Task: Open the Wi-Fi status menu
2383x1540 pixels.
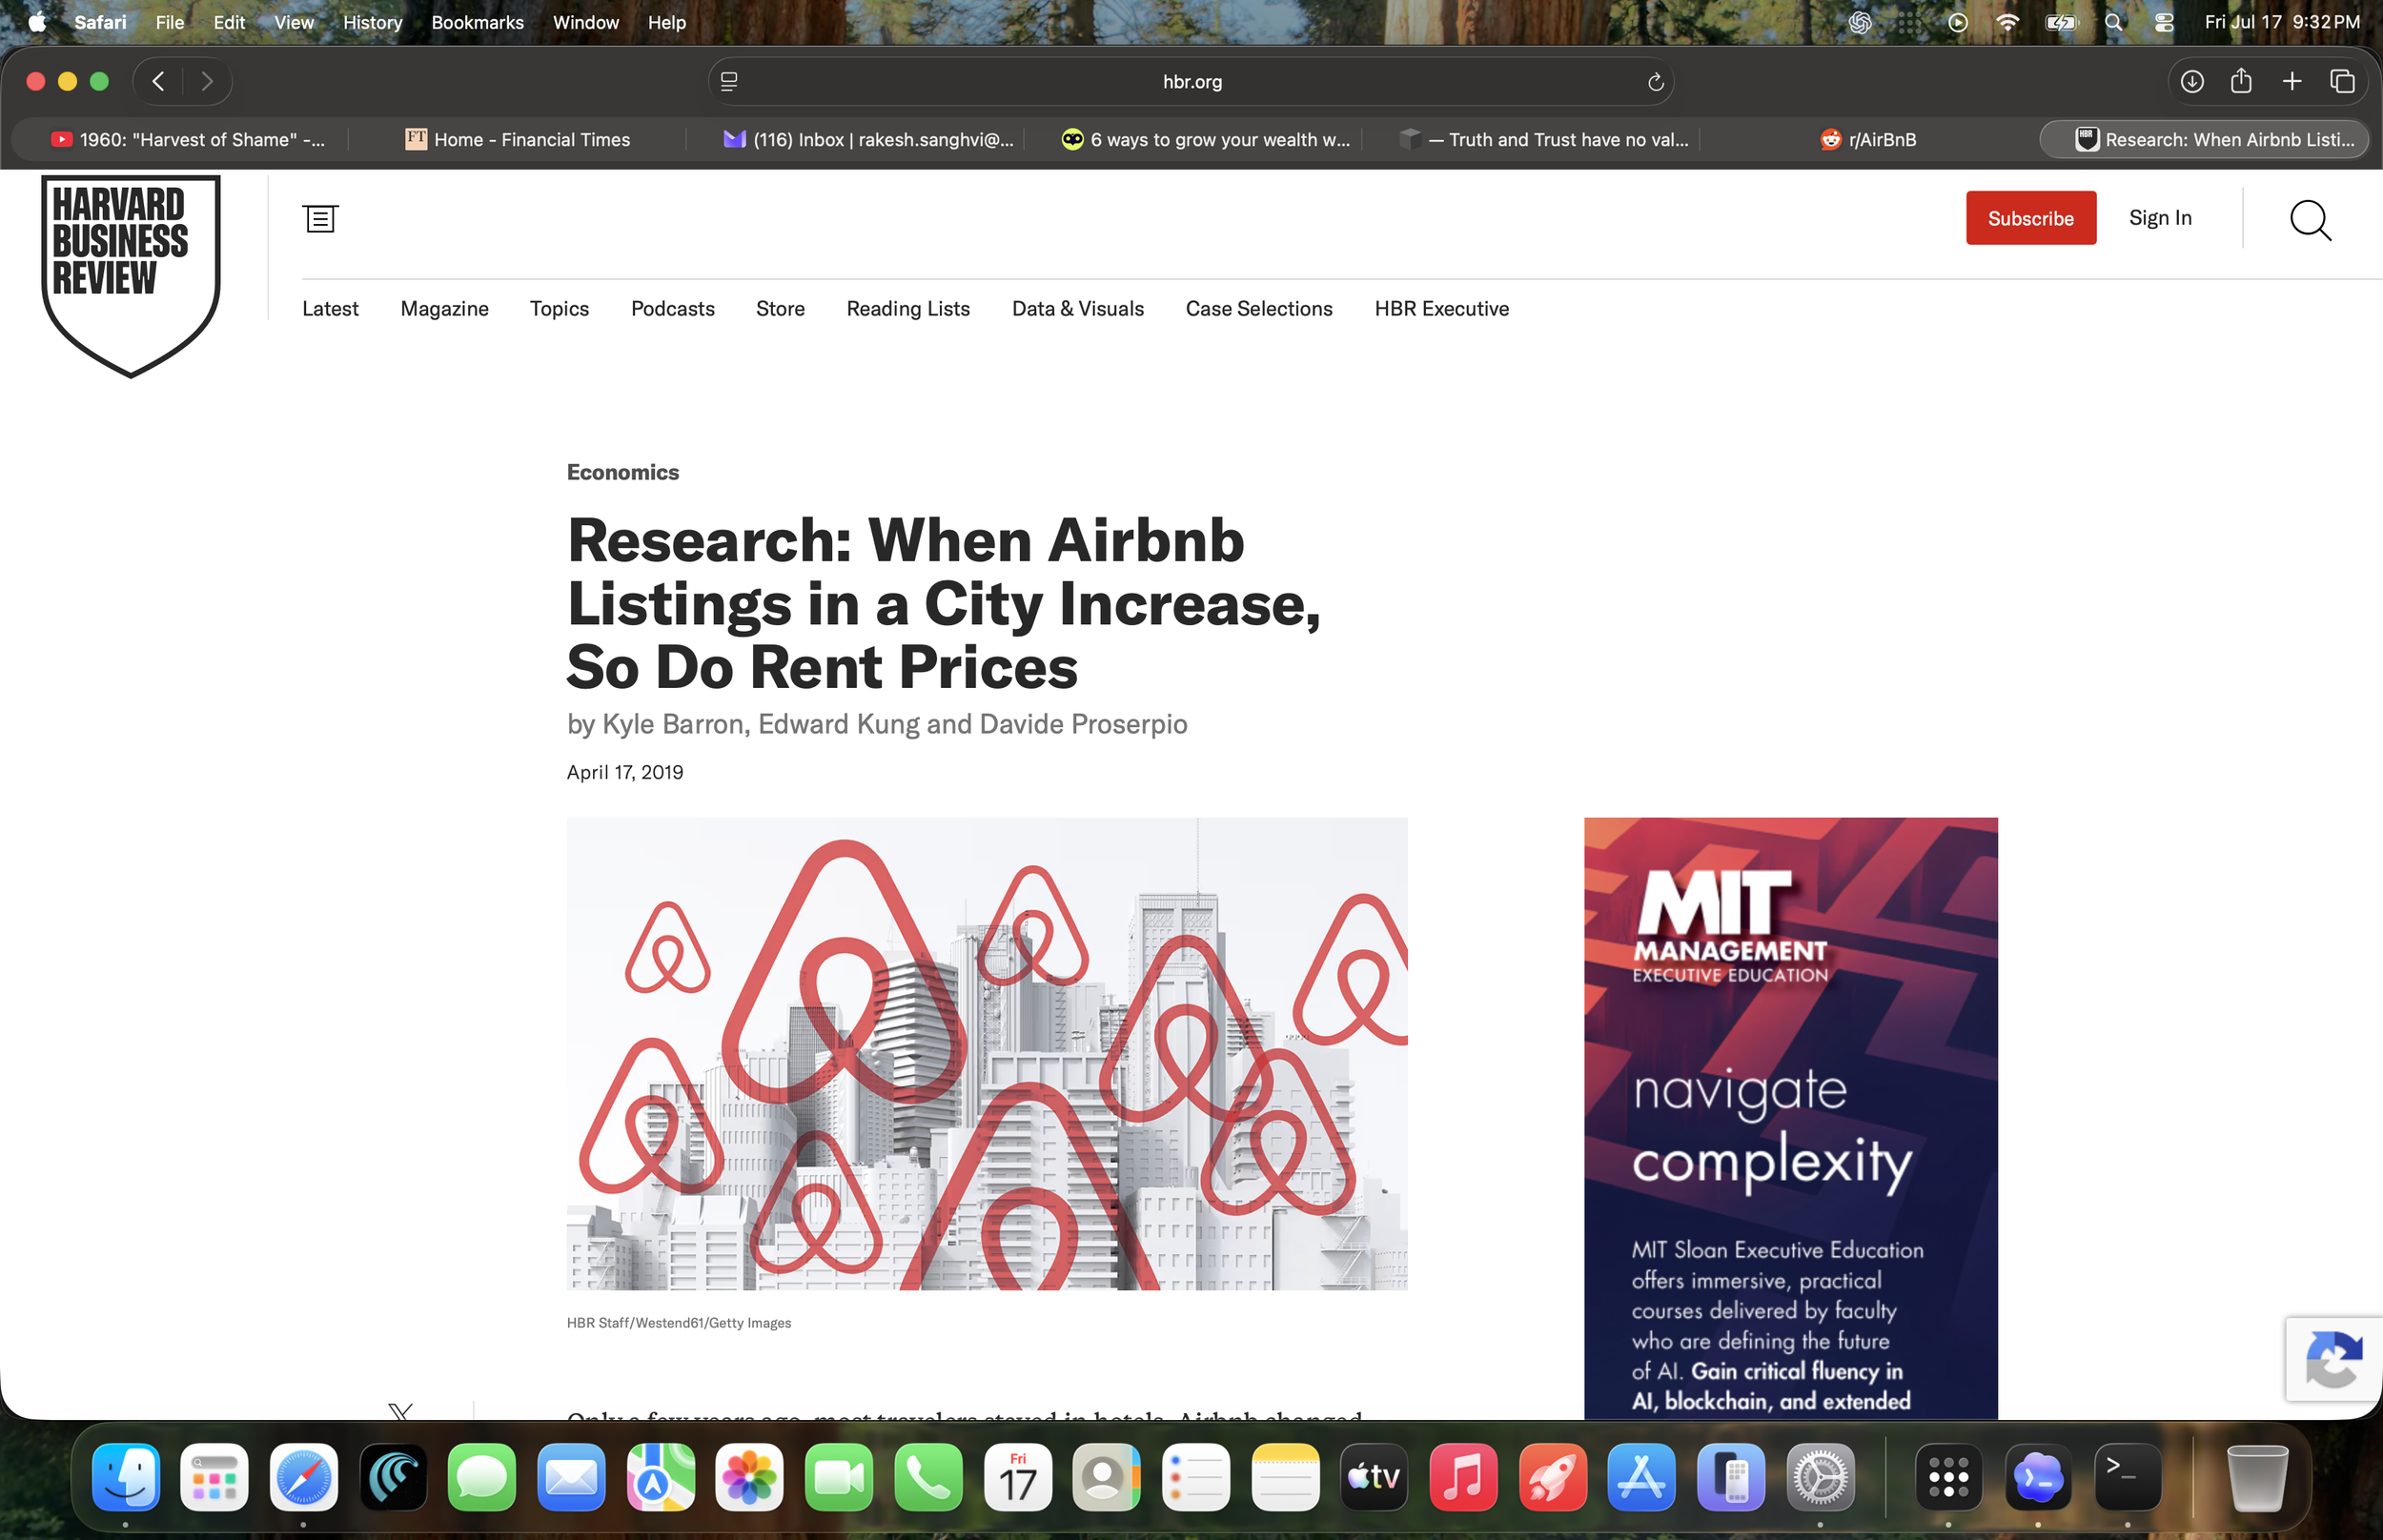Action: (x=2007, y=22)
